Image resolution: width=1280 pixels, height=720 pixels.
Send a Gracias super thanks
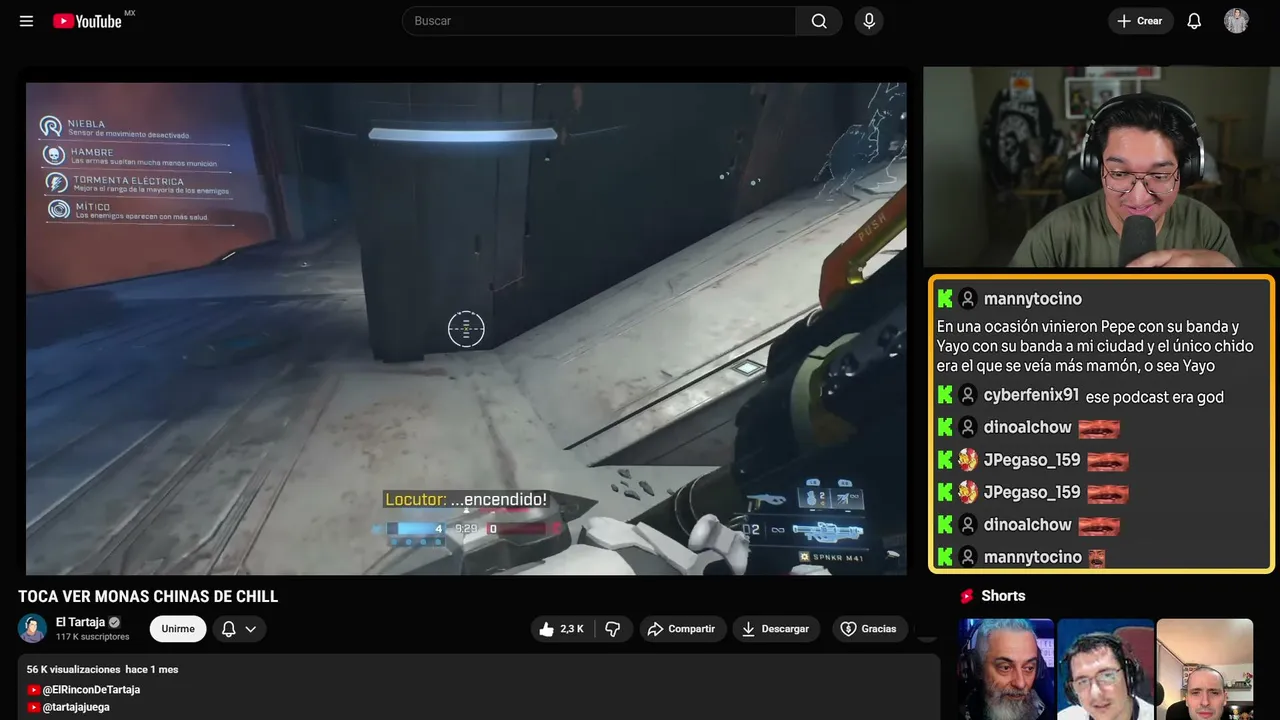(870, 629)
